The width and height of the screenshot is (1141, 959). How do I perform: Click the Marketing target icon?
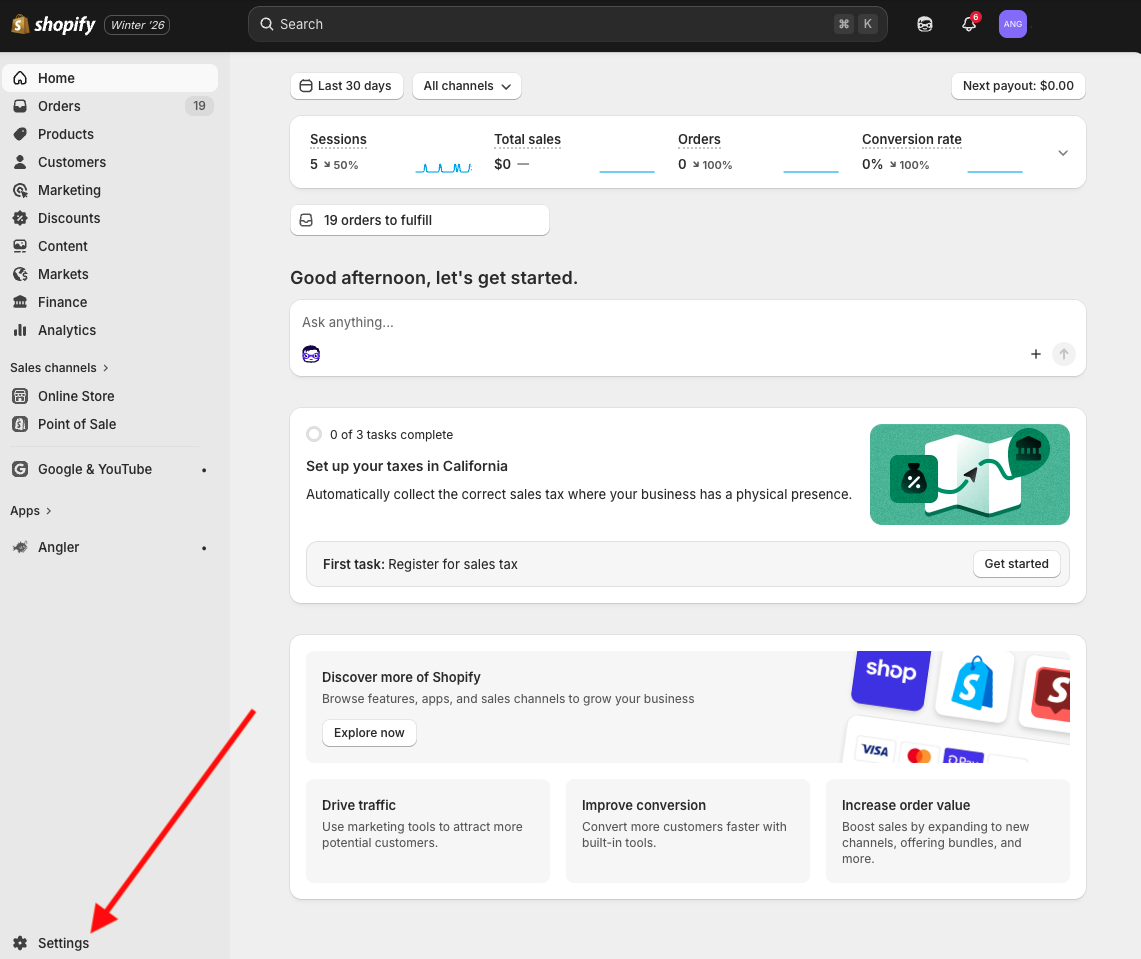tap(20, 190)
